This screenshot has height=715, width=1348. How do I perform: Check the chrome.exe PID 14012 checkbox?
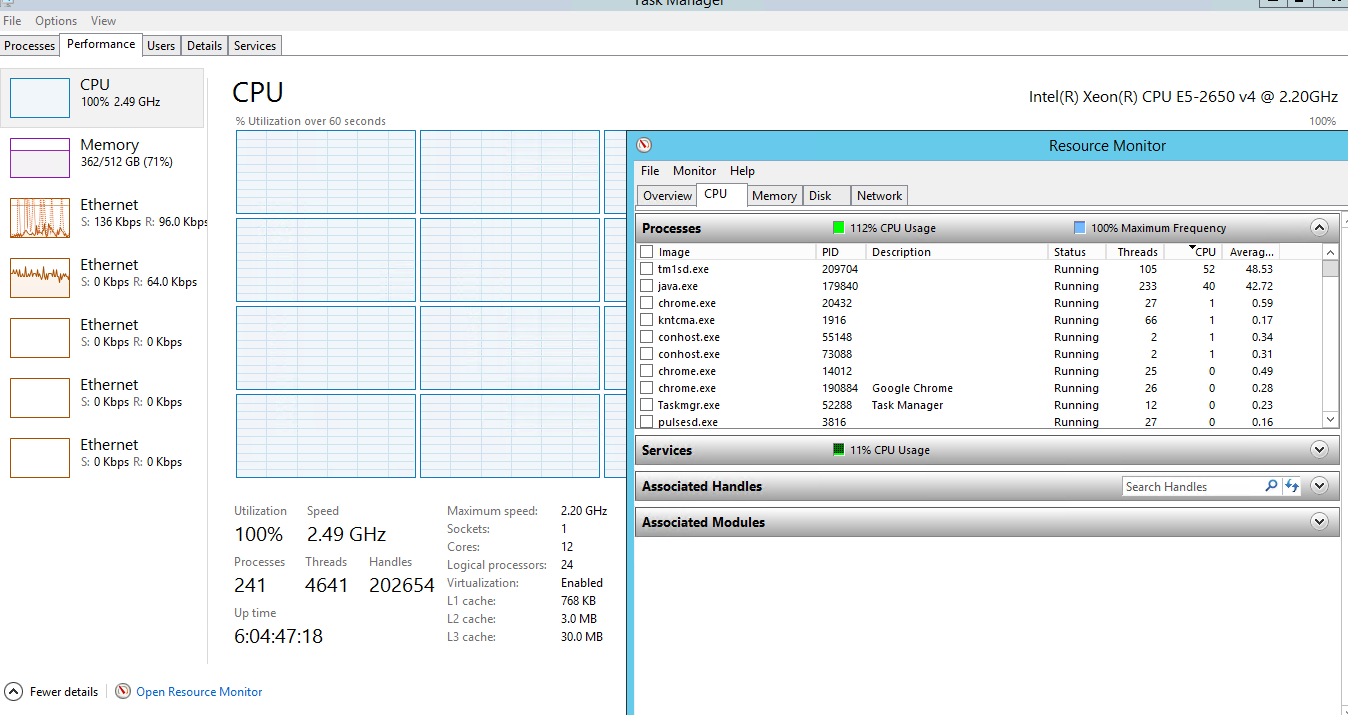647,371
